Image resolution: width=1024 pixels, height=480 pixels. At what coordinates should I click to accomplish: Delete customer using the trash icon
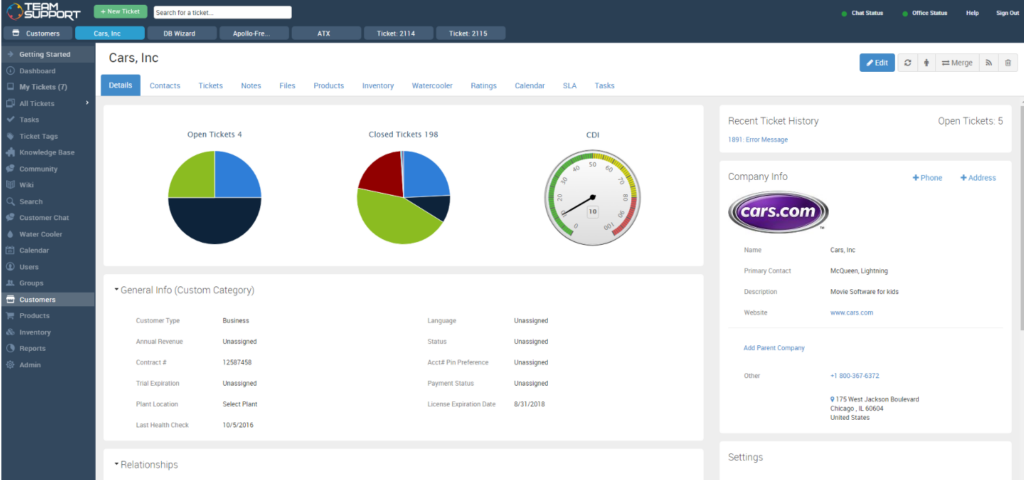pos(1008,63)
